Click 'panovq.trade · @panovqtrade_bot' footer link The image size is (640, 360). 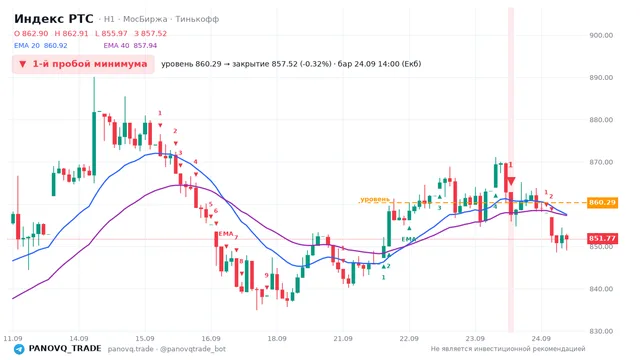167,349
